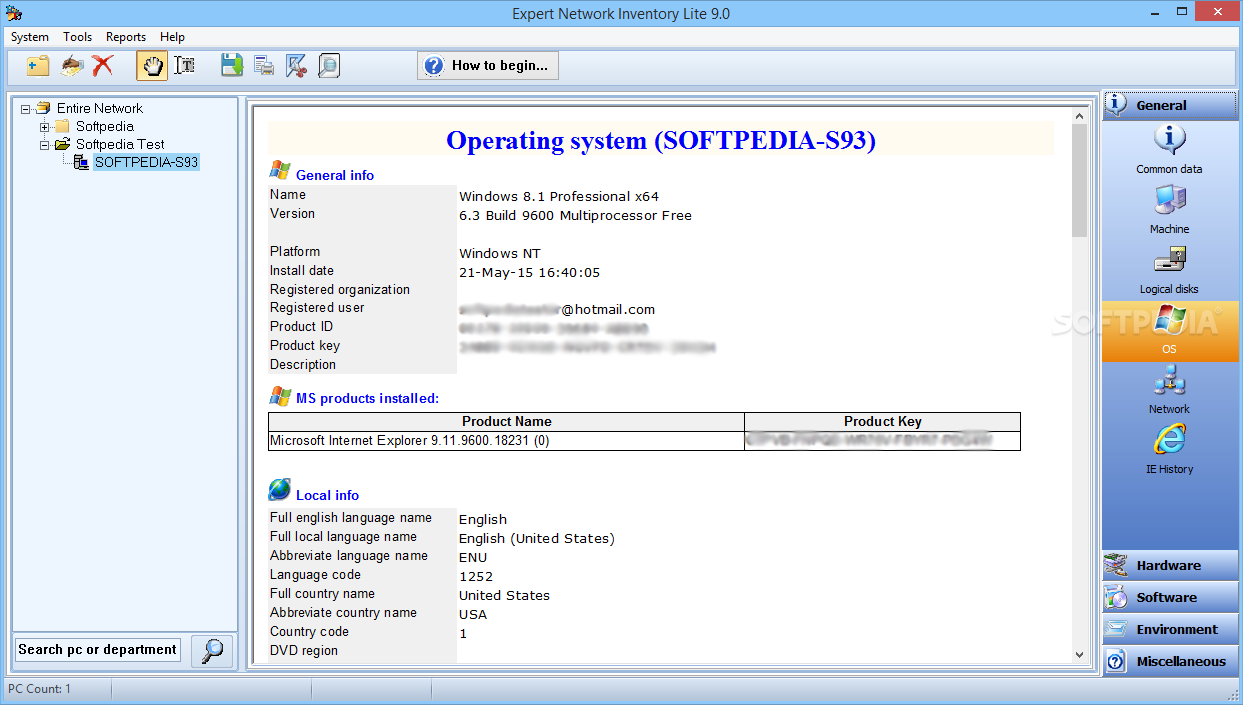Click the language code value 1252
Image resolution: width=1243 pixels, height=705 pixels.
[476, 577]
